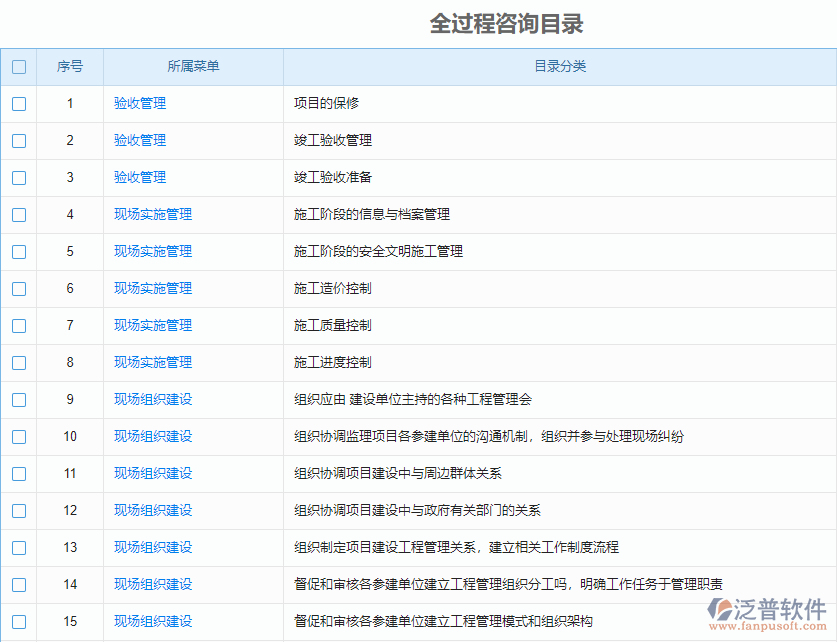Check the checkbox for row 9 组织应由建设单位主持的工程管理会
Viewport: 837px width, 642px height.
[17, 399]
